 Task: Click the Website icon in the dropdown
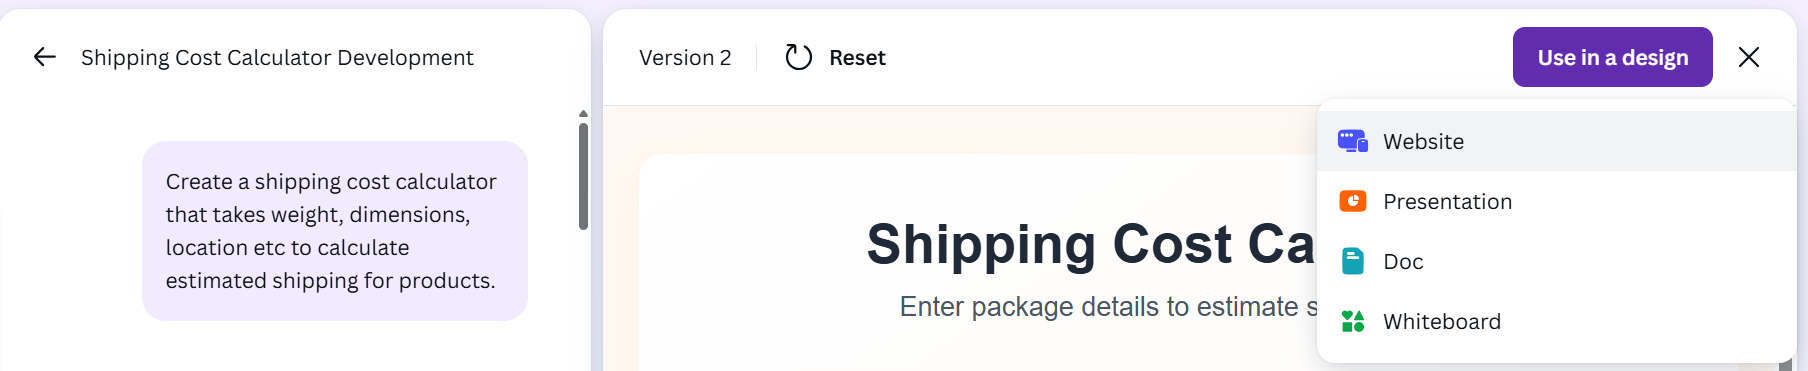(1352, 141)
